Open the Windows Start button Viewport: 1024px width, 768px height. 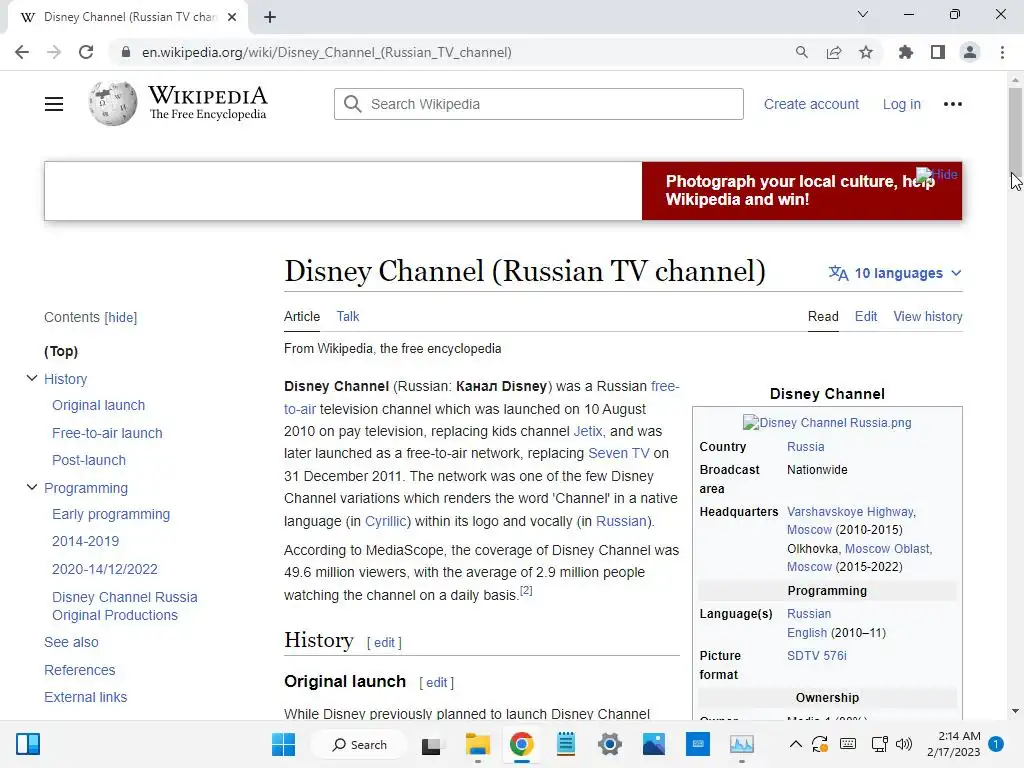click(283, 744)
